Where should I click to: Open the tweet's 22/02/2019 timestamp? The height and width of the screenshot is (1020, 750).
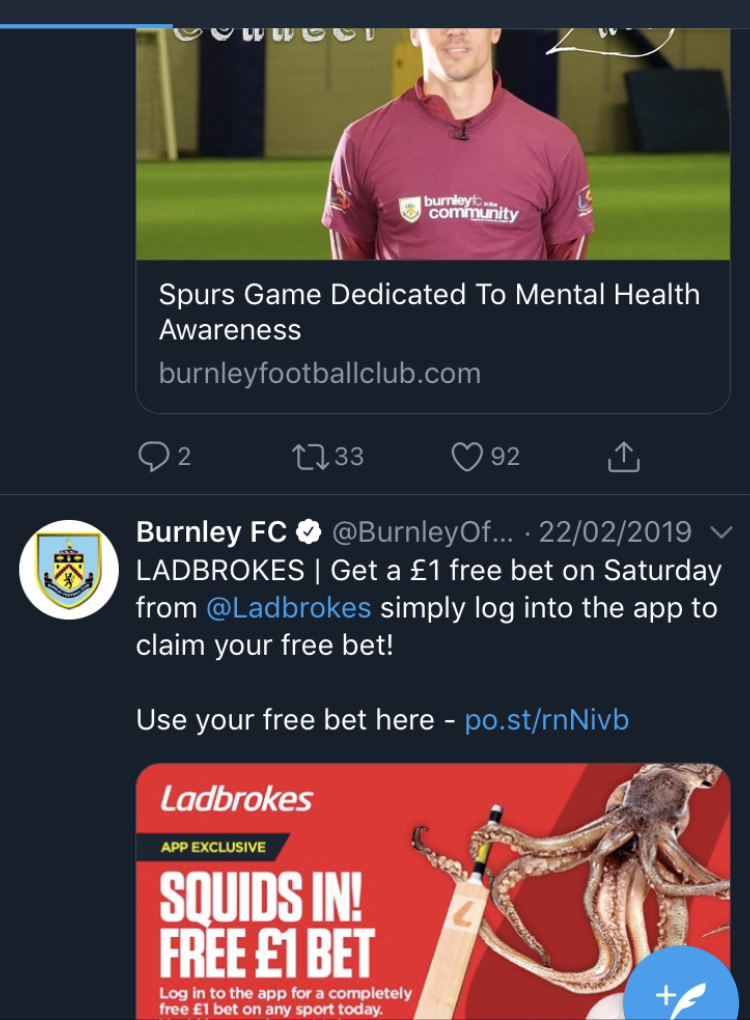[615, 532]
